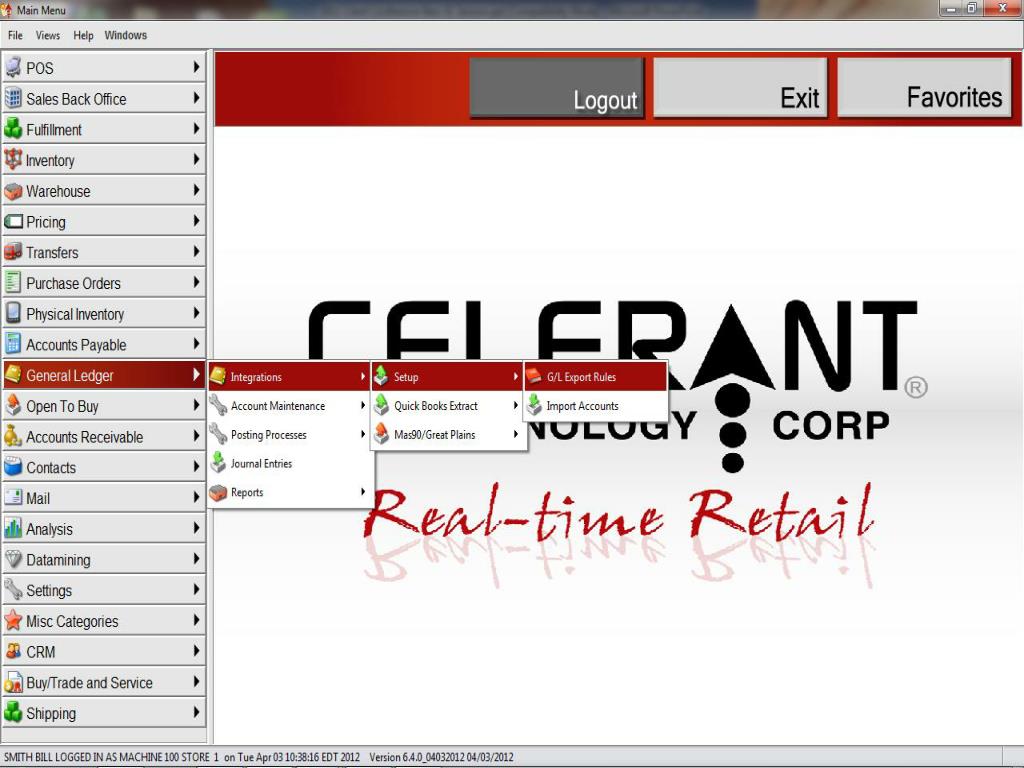Click the version number in status bar
This screenshot has width=1024, height=768.
click(x=441, y=757)
